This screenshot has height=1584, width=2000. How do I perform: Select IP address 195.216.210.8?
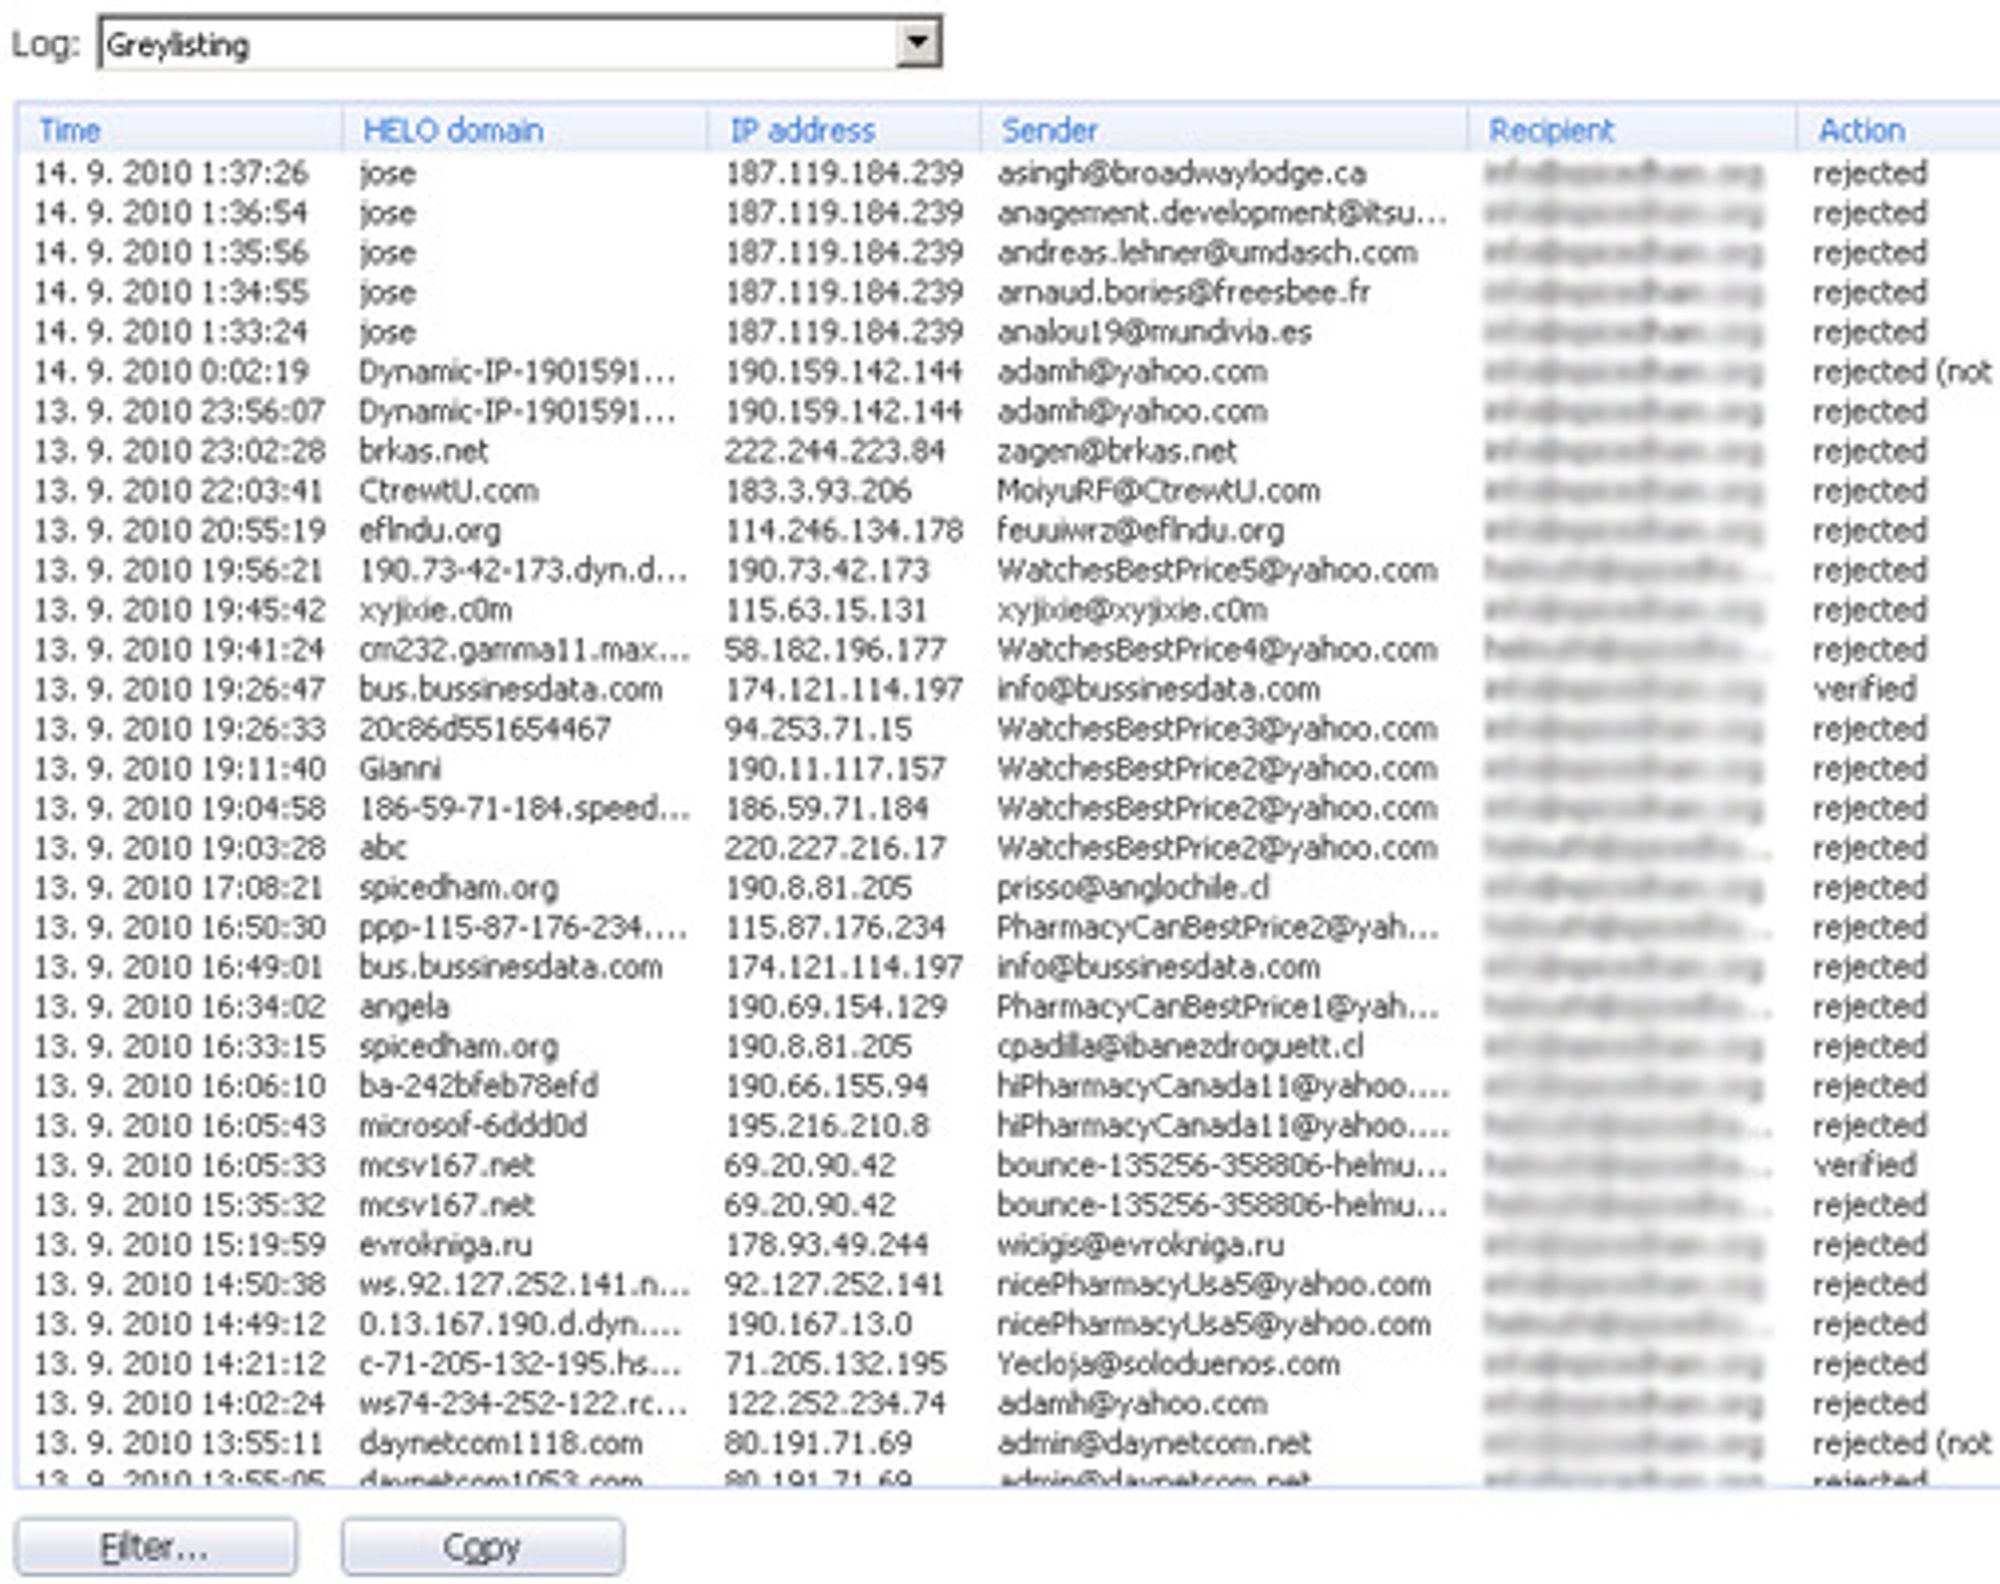(827, 1125)
